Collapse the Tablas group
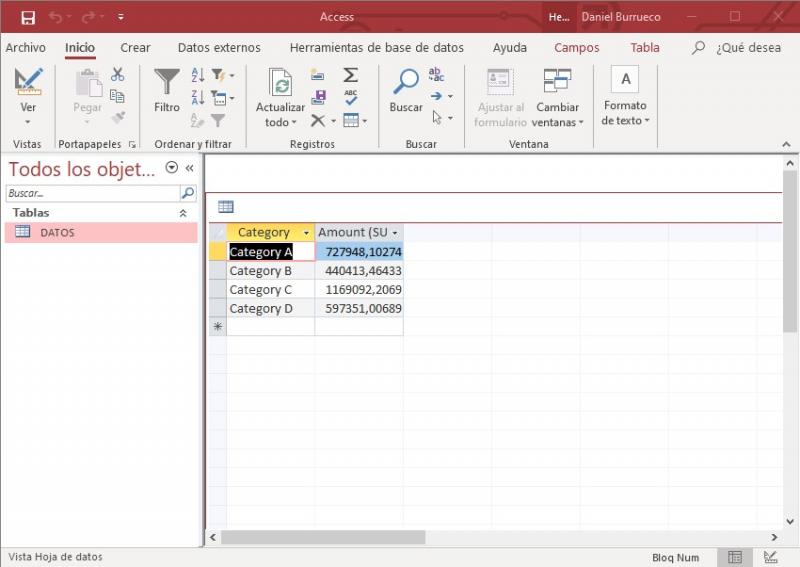The image size is (800, 567). tap(183, 213)
